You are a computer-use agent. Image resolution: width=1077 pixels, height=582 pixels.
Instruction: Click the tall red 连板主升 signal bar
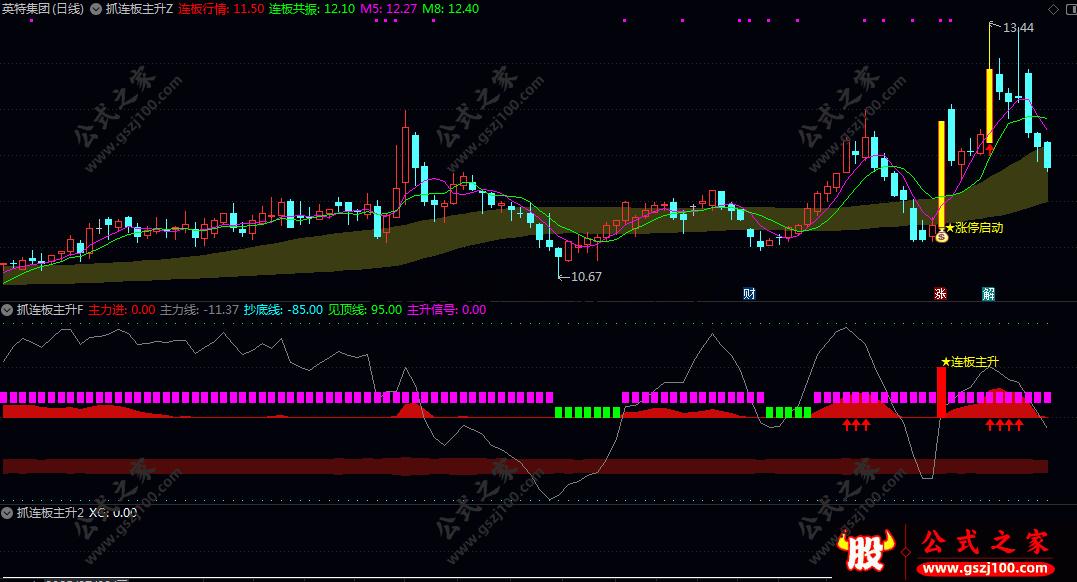[941, 392]
